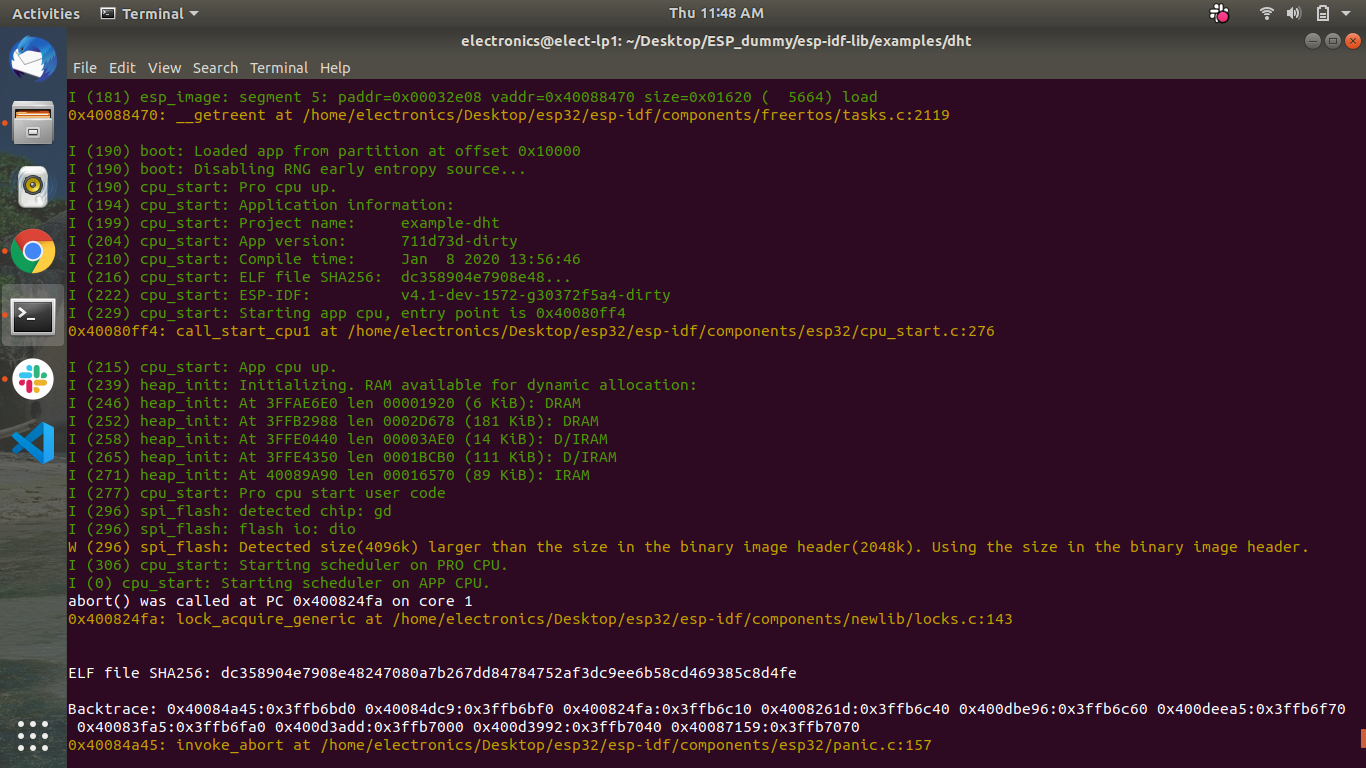Click the Slack notification icon in the top bar
This screenshot has width=1366, height=768.
[x=1219, y=13]
